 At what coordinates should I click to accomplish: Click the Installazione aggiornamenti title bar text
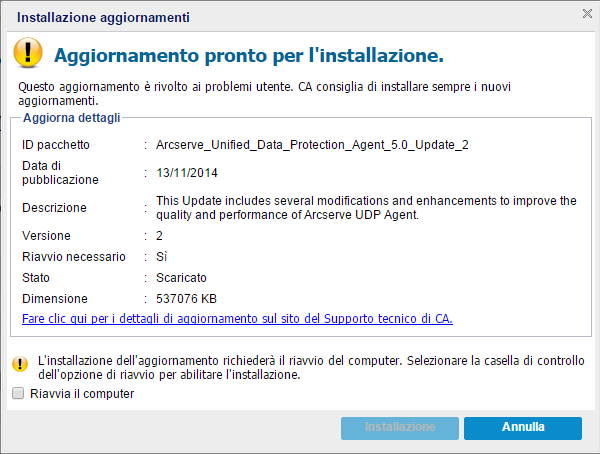coord(104,18)
